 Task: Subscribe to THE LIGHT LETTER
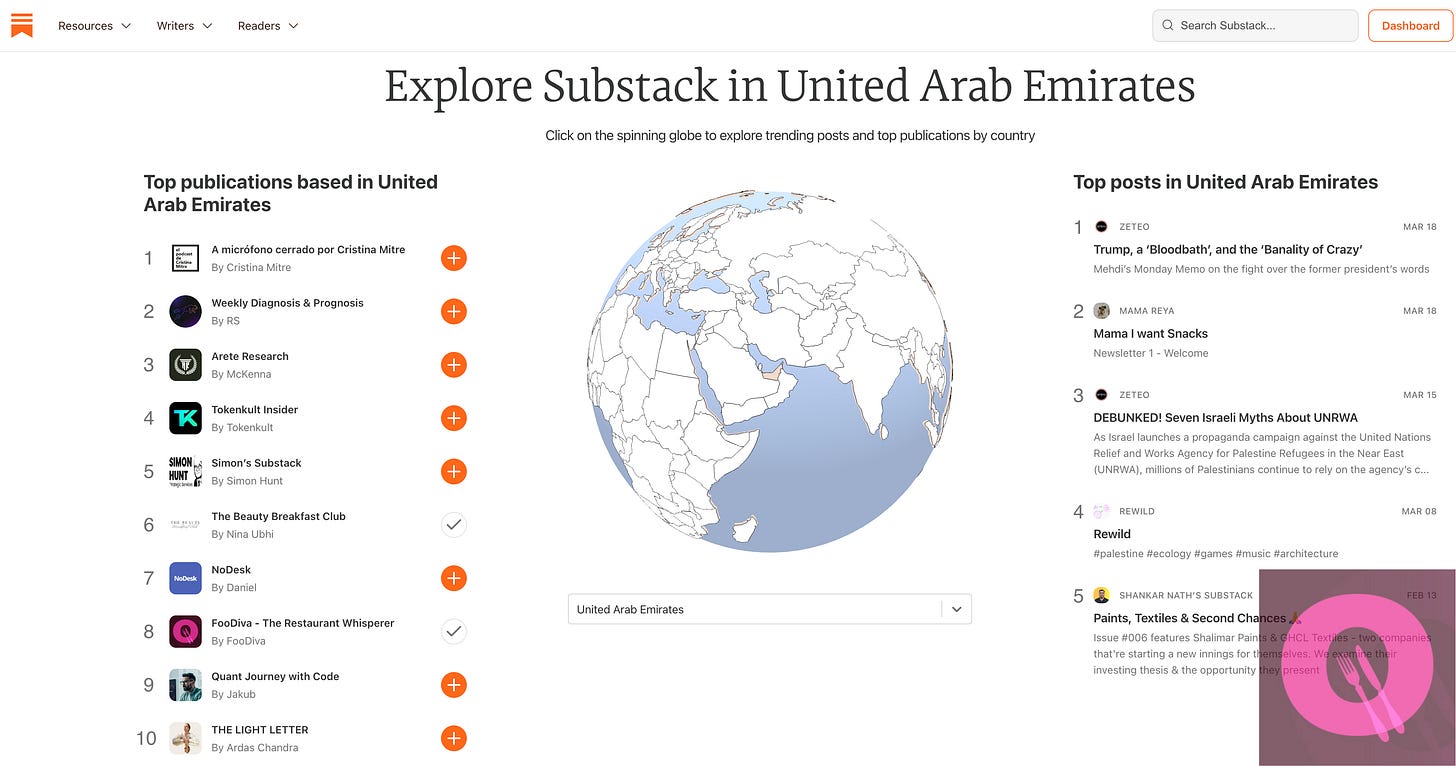454,738
